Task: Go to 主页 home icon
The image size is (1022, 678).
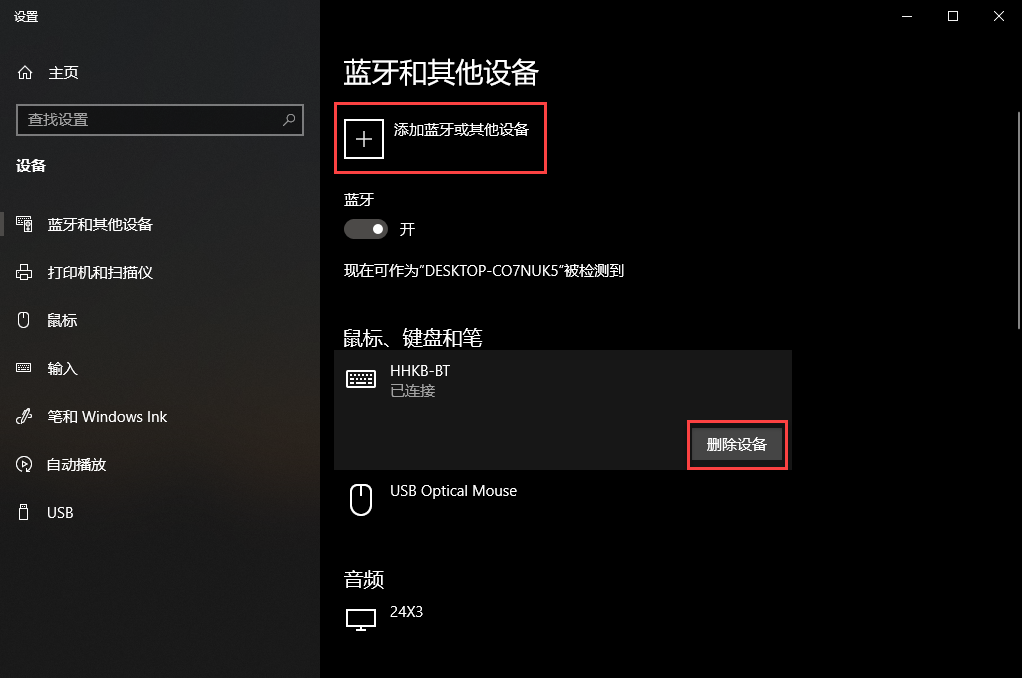Action: coord(25,72)
